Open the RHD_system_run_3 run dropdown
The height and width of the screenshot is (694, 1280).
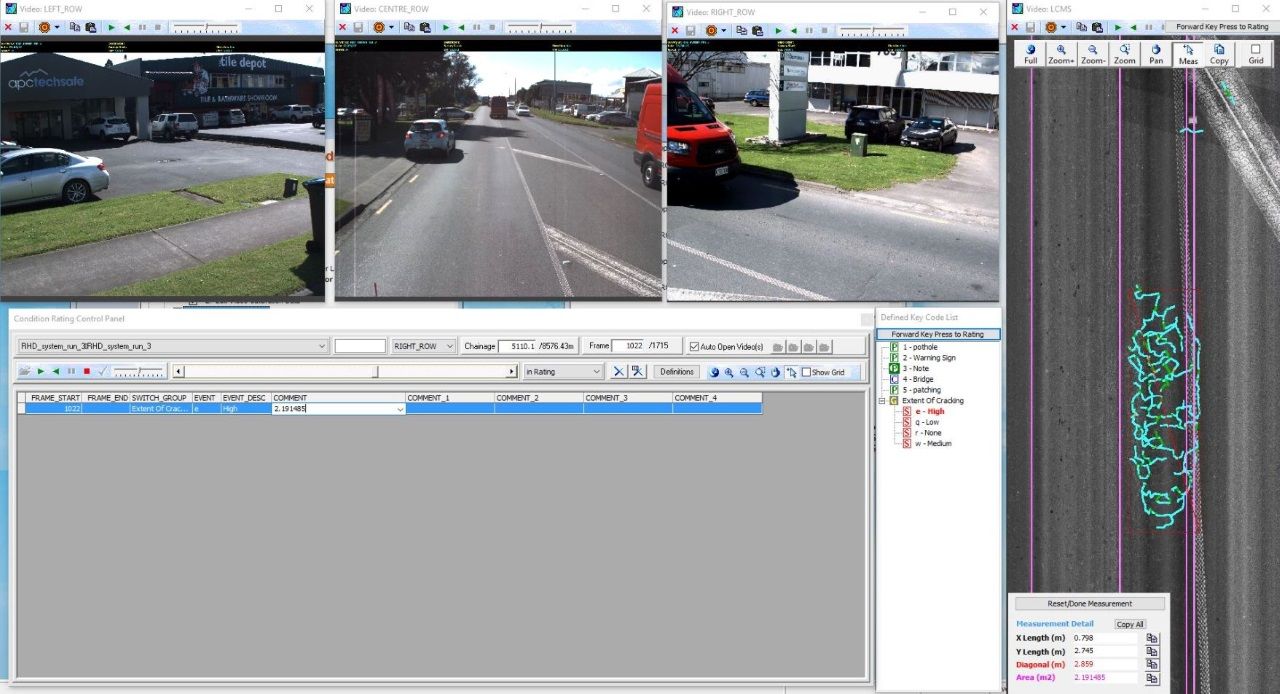coord(321,346)
